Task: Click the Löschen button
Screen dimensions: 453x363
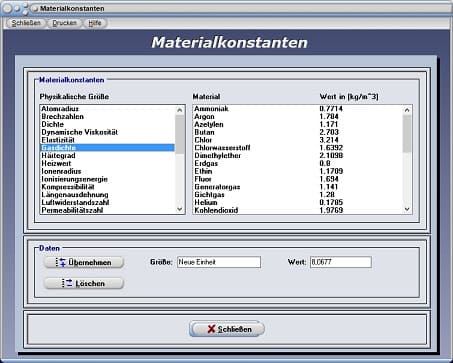Action: click(84, 283)
